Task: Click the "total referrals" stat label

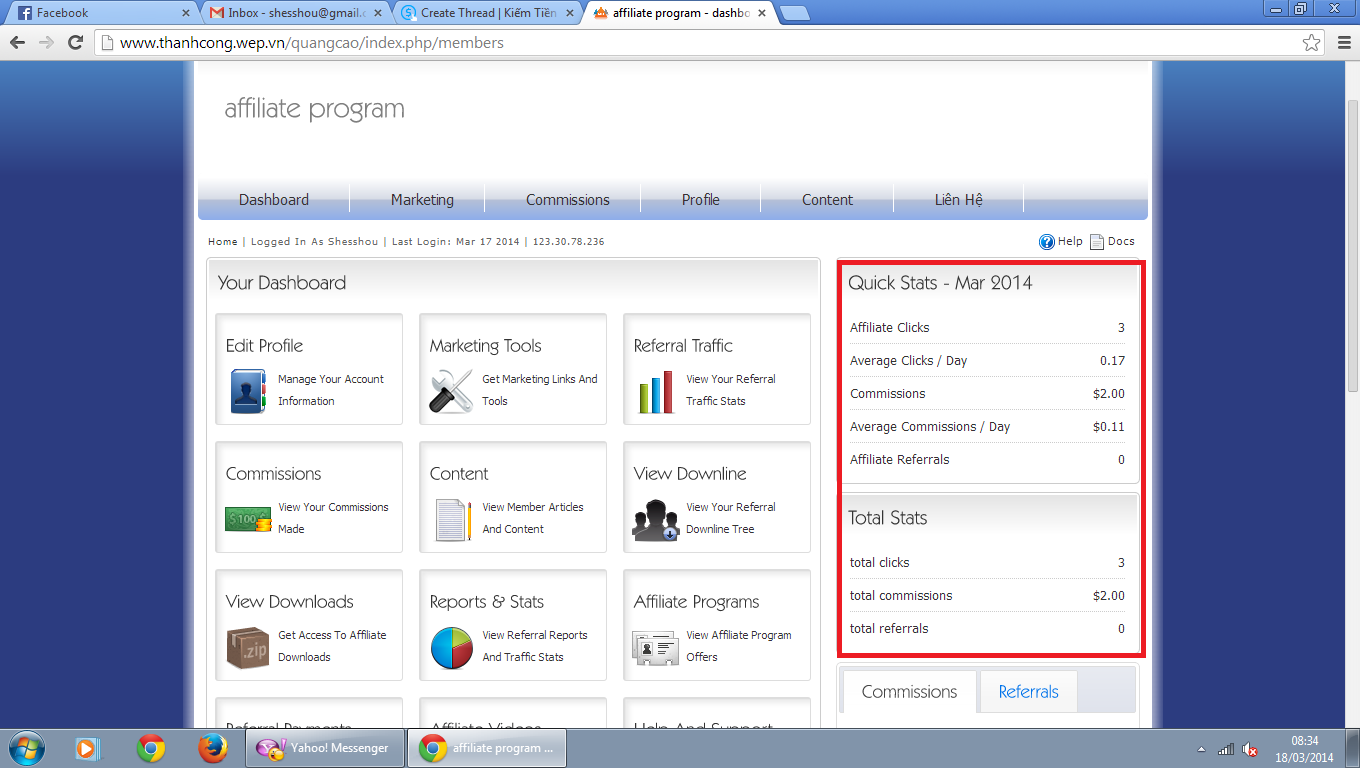Action: 889,629
